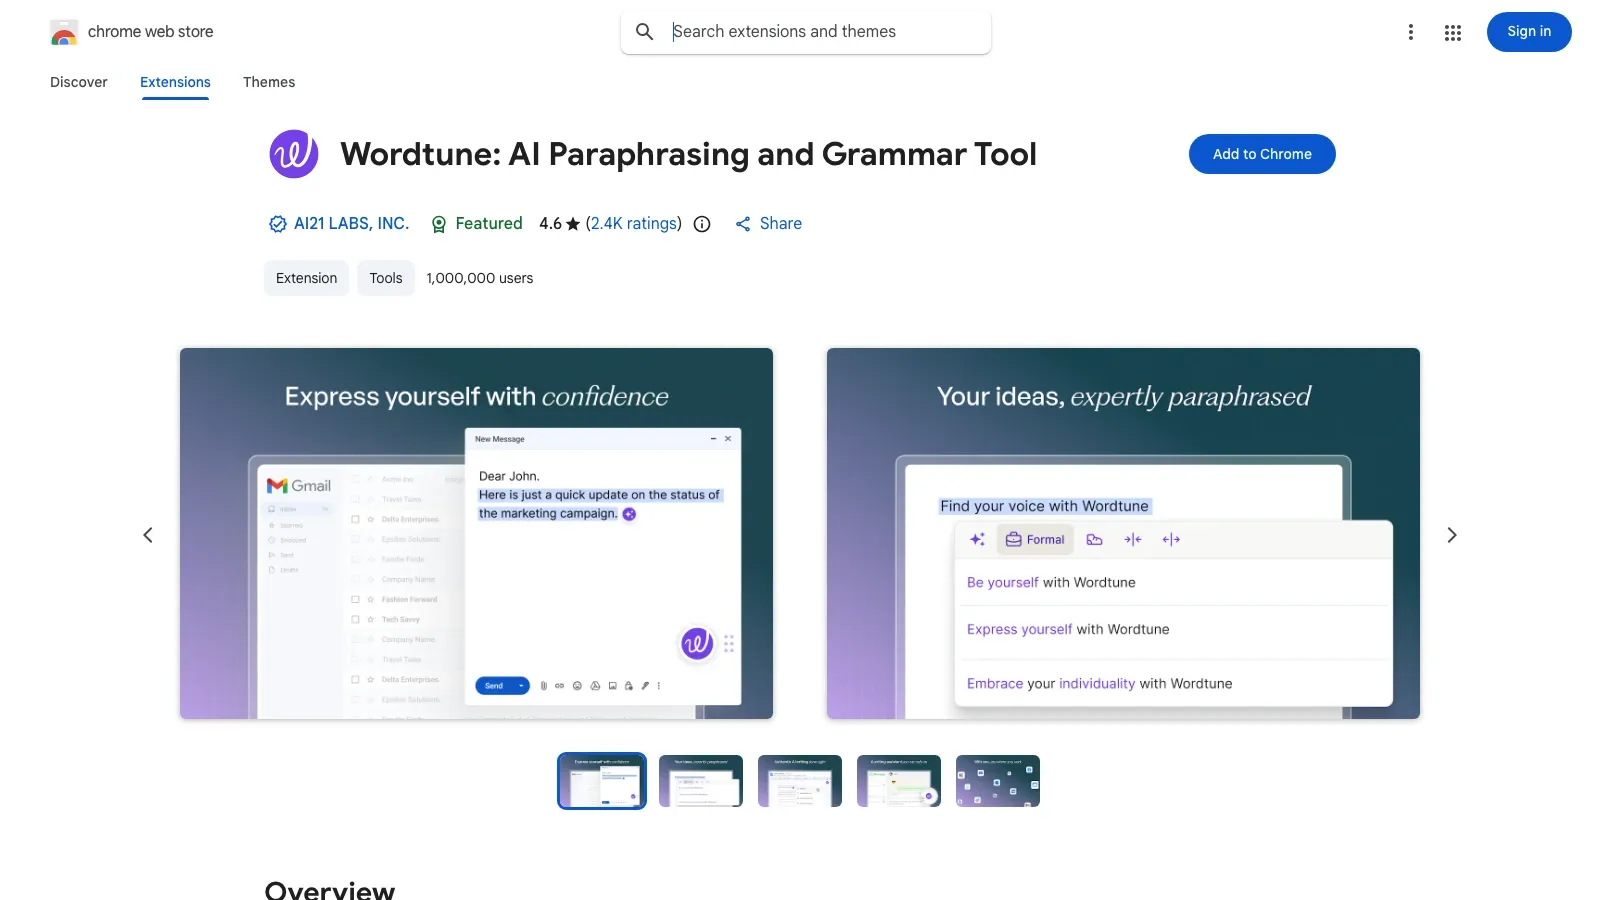The width and height of the screenshot is (1600, 900).
Task: Click the ratings info icon
Action: point(702,224)
